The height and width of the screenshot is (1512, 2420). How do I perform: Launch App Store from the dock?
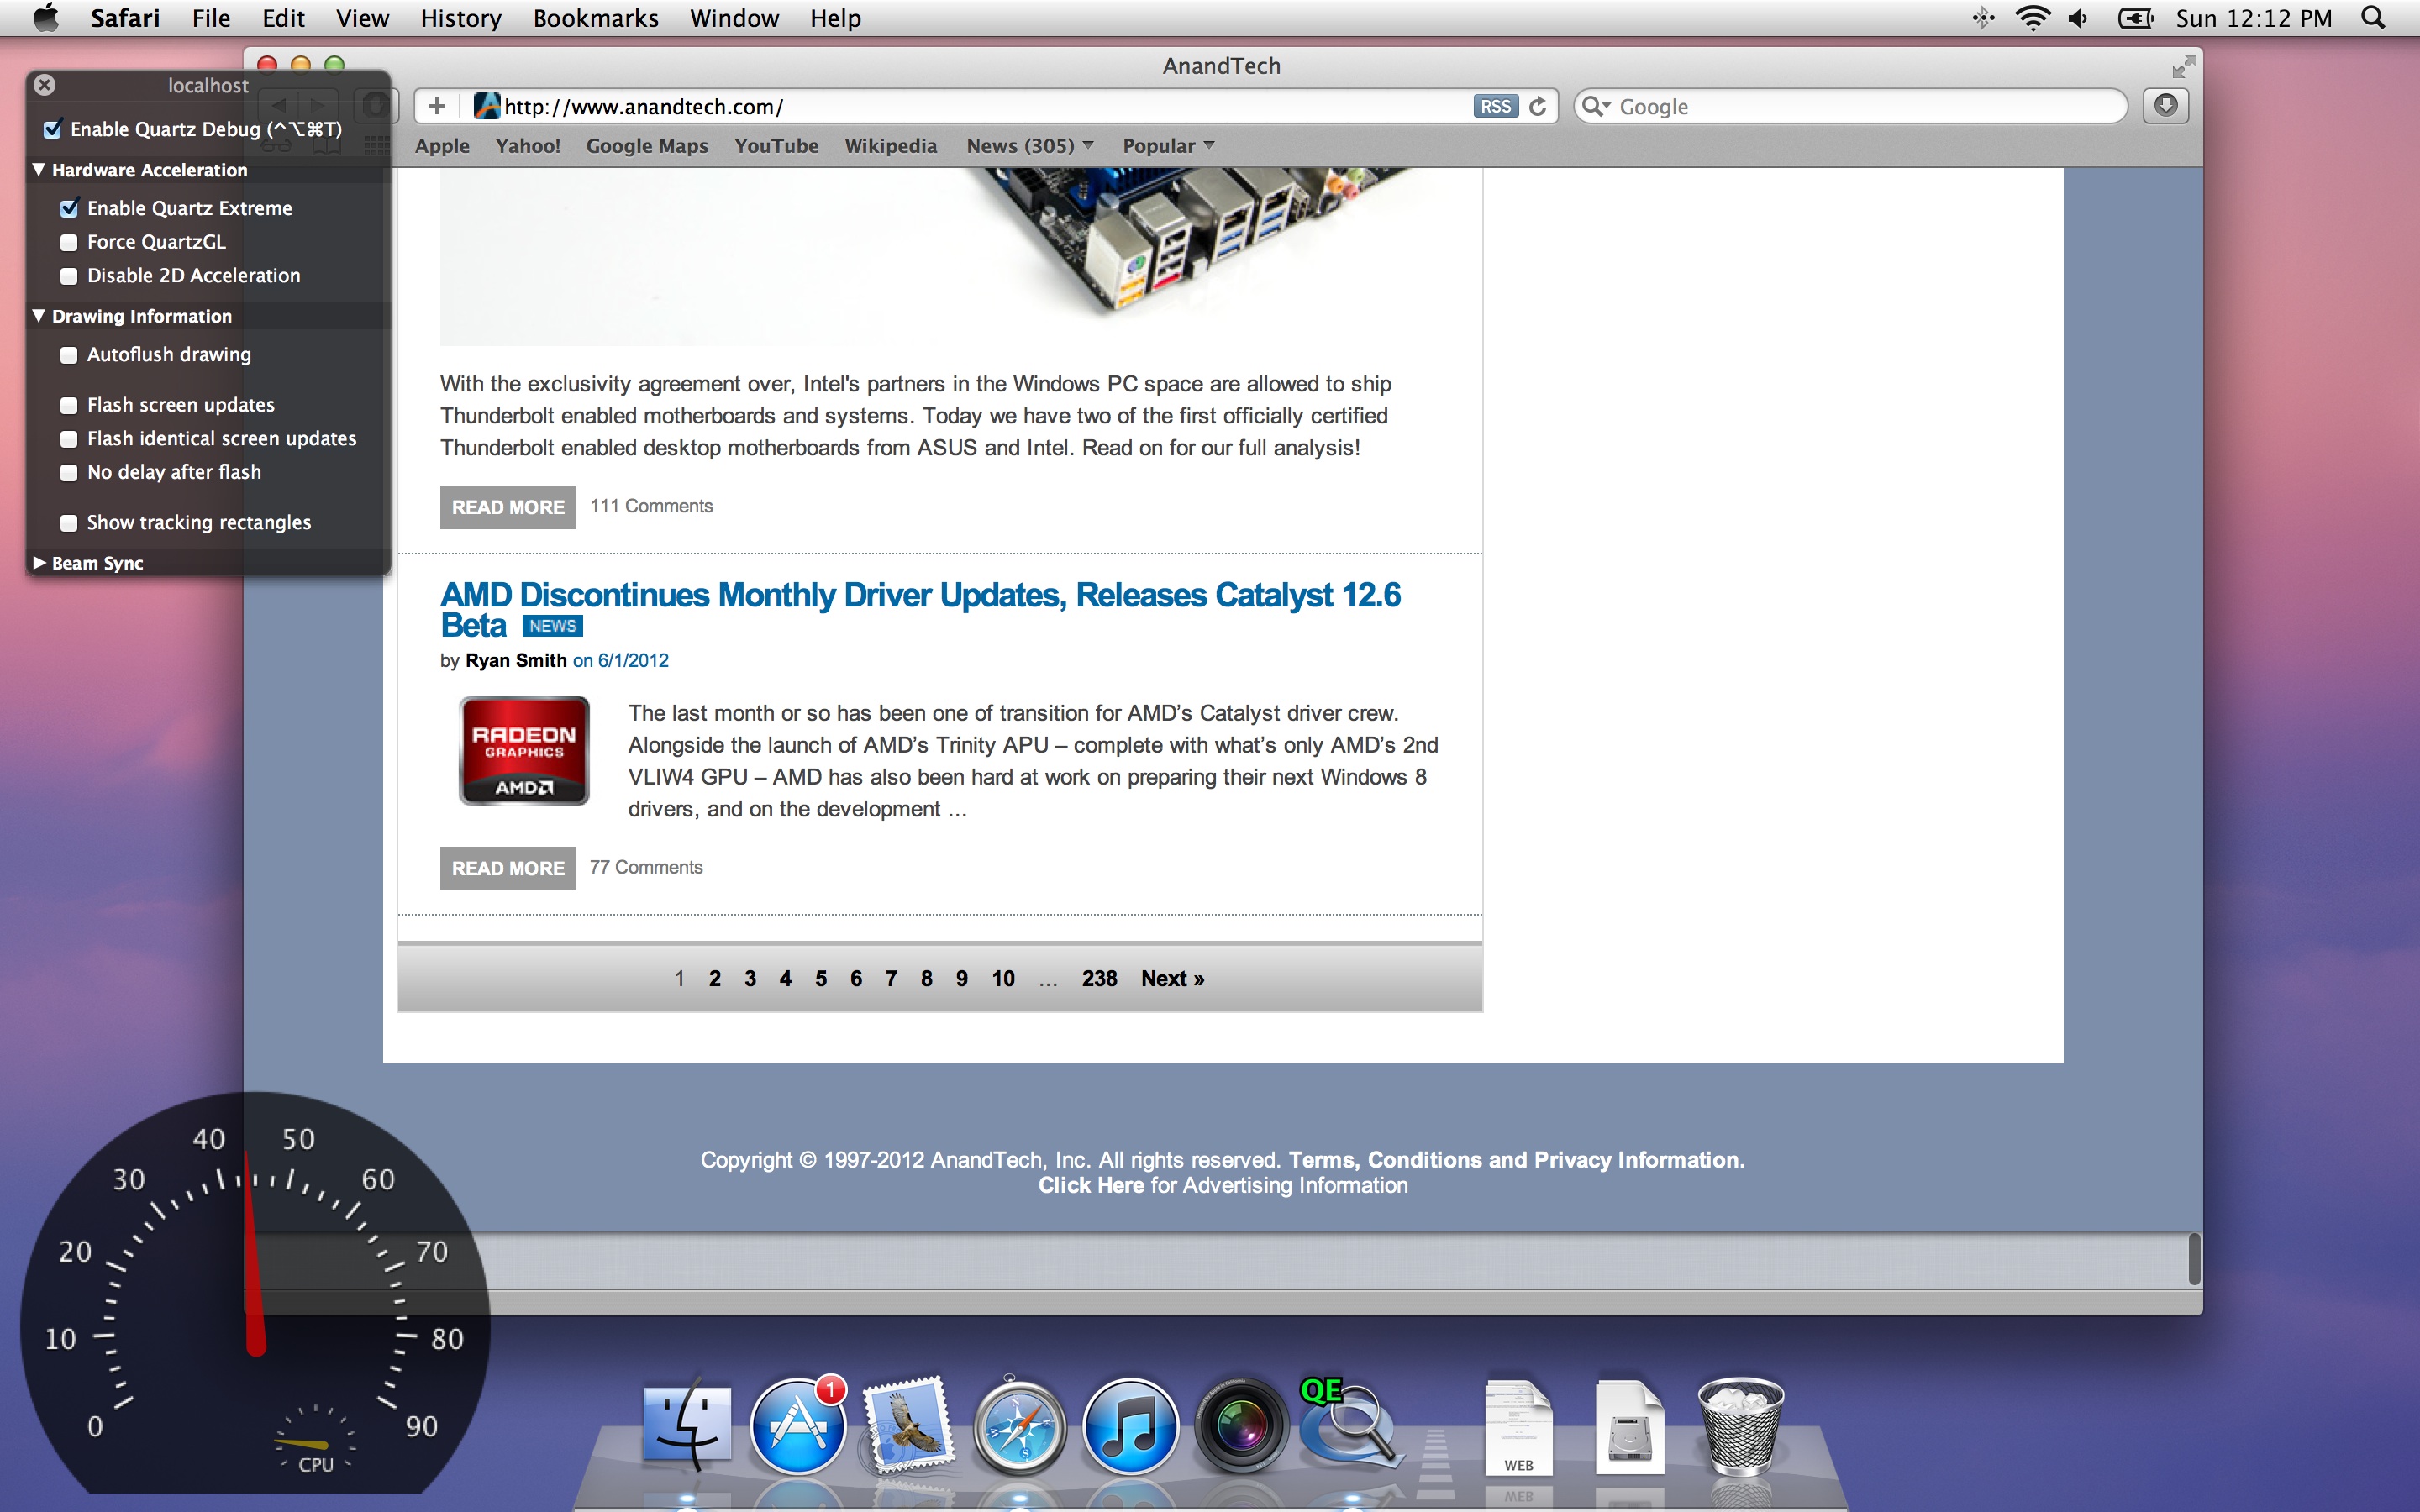(798, 1426)
